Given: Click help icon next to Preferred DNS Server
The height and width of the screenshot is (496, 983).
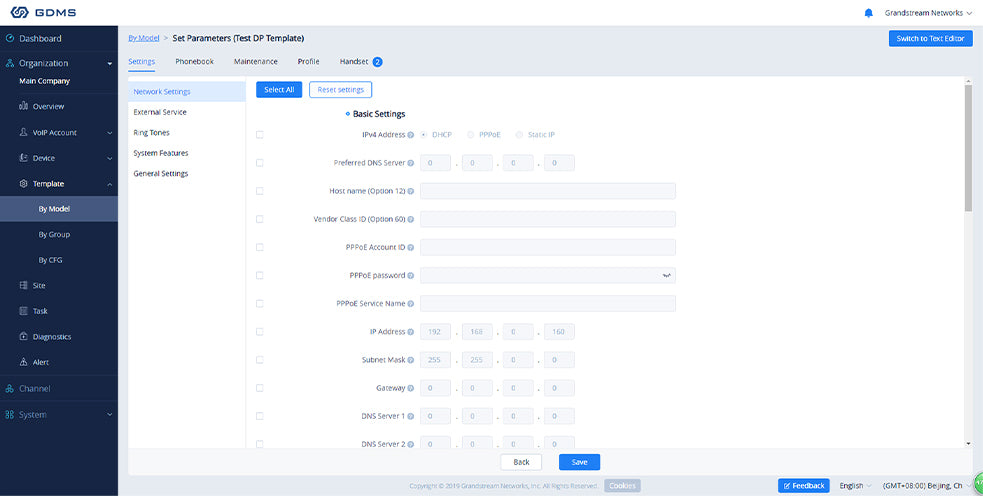Looking at the screenshot, I should (x=411, y=163).
